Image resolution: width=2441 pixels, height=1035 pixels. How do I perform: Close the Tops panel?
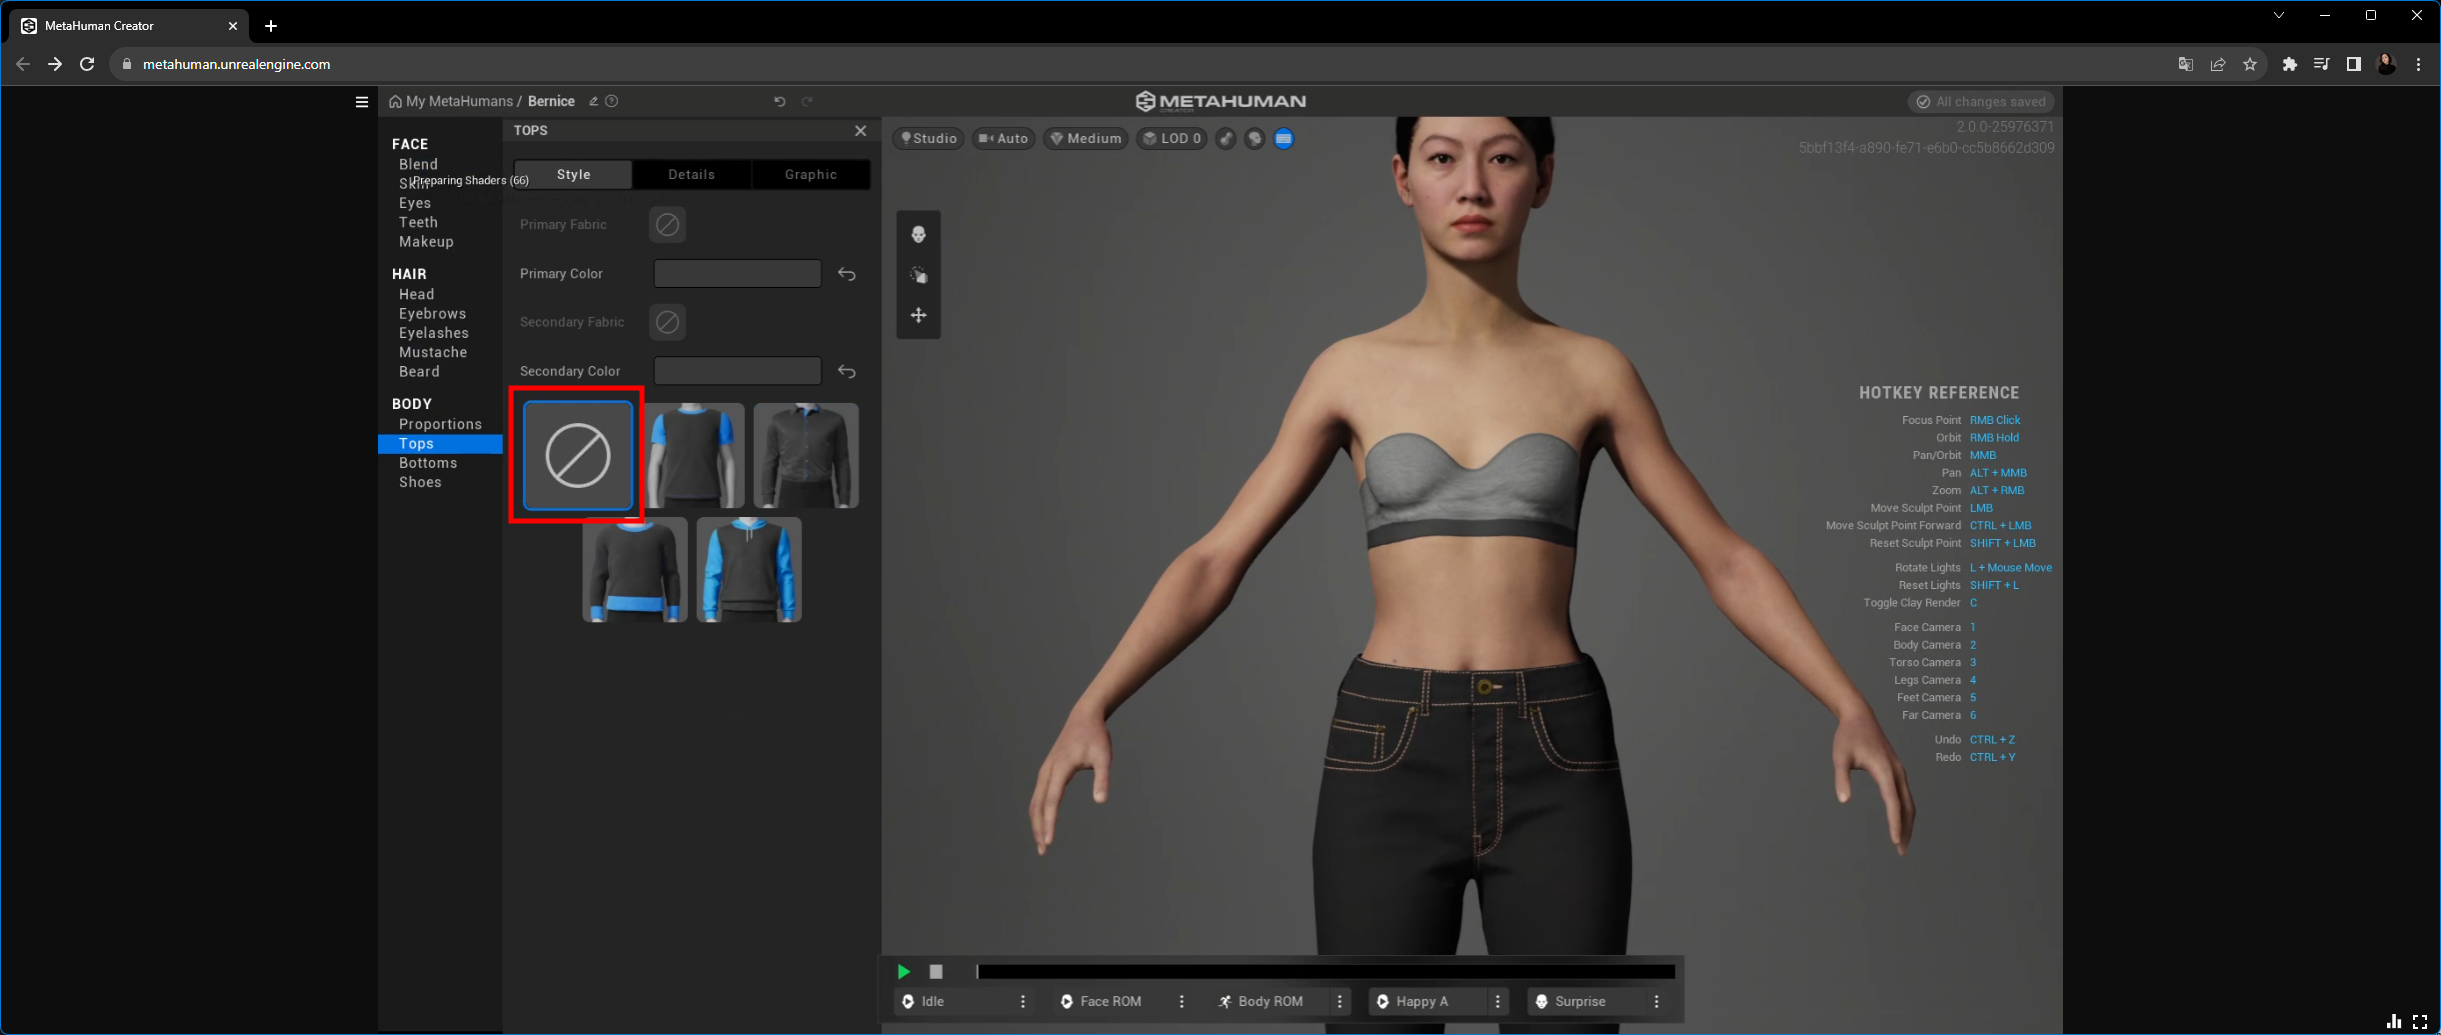pyautogui.click(x=860, y=131)
